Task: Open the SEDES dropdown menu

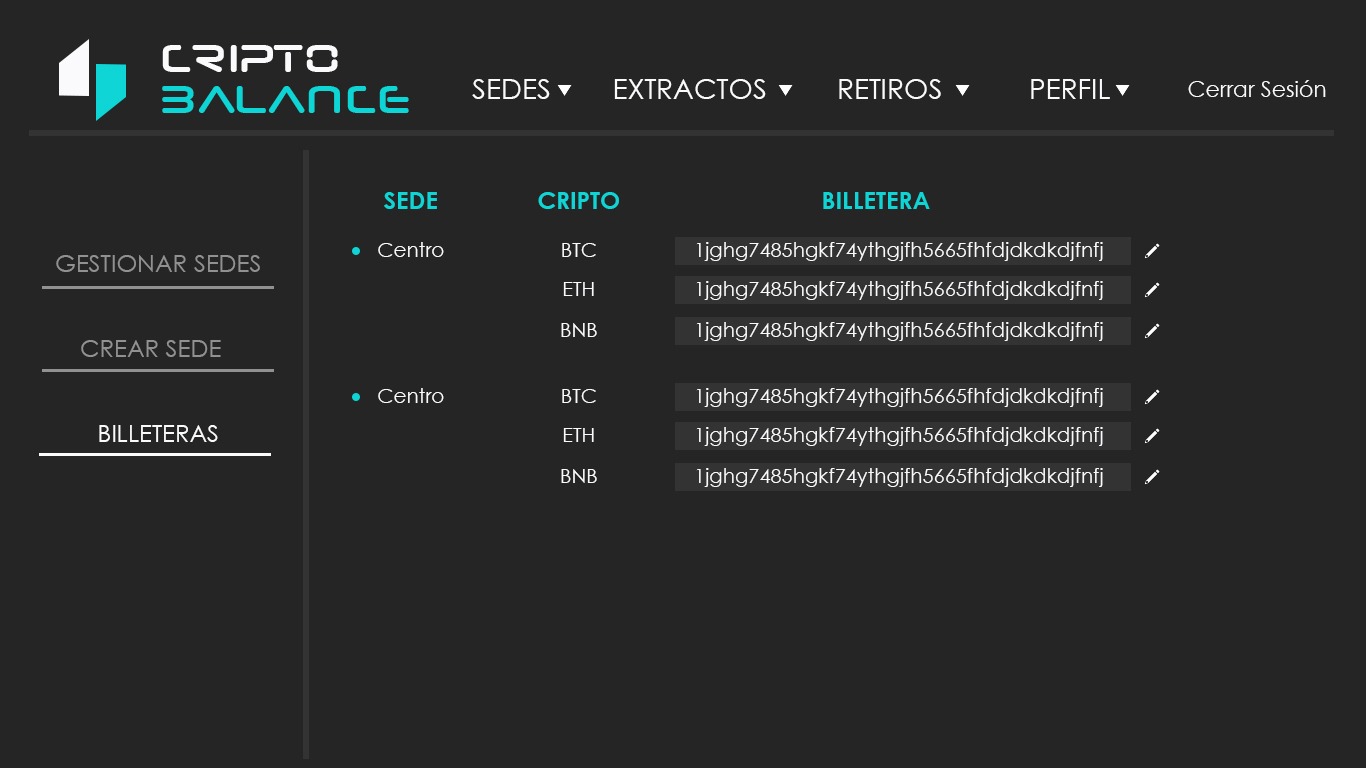Action: point(521,90)
